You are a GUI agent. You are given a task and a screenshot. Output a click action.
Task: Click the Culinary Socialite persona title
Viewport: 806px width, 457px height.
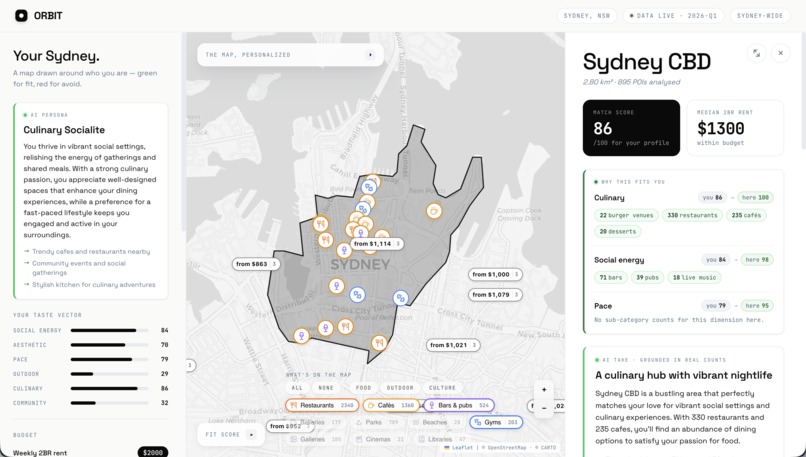[64, 130]
